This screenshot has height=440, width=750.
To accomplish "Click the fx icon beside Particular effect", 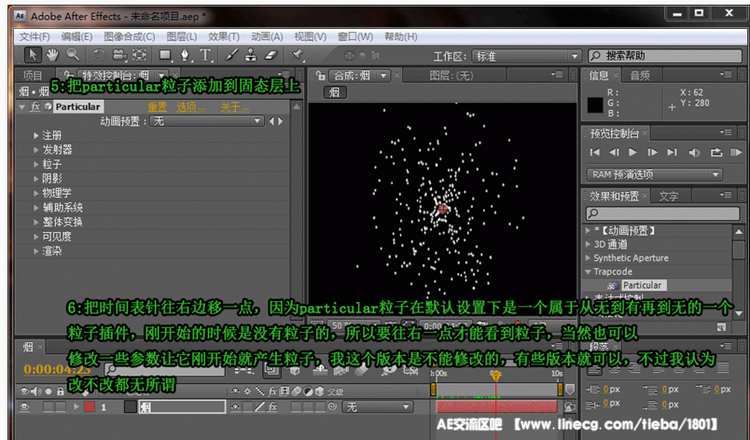I will pyautogui.click(x=35, y=107).
